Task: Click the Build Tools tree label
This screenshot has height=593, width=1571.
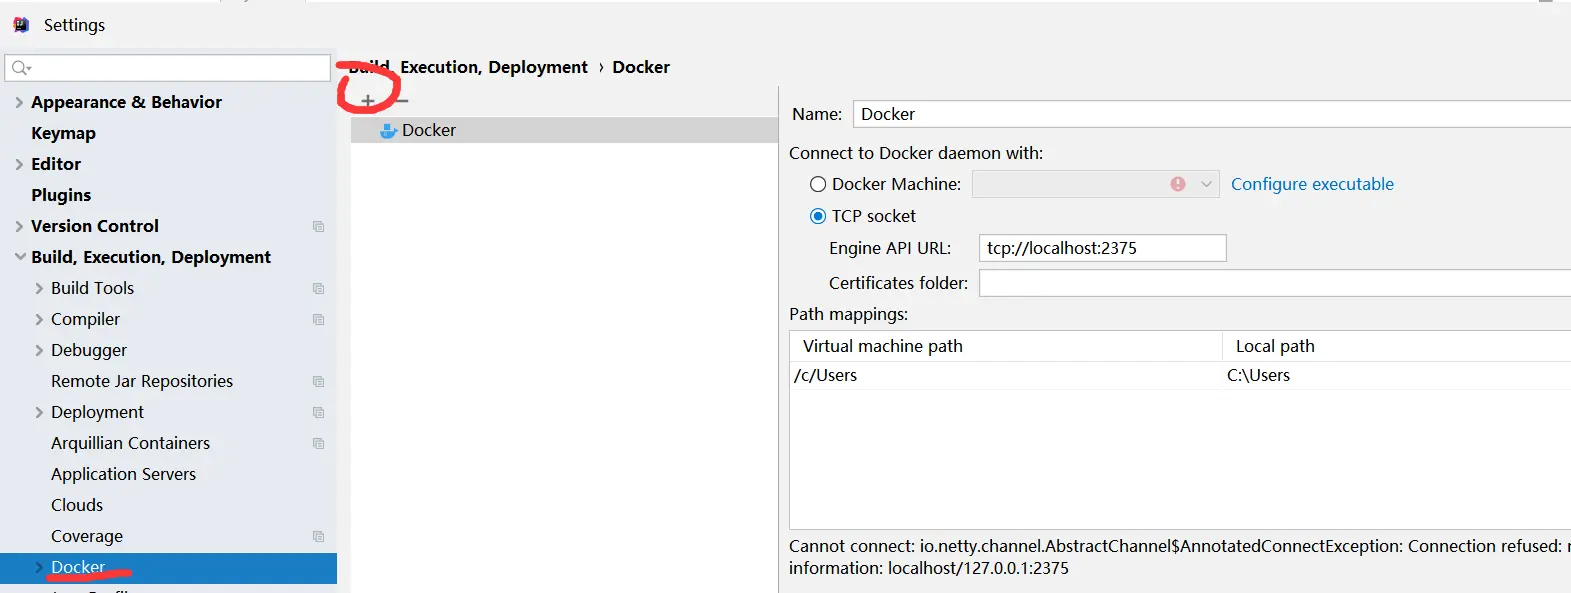Action: [92, 288]
